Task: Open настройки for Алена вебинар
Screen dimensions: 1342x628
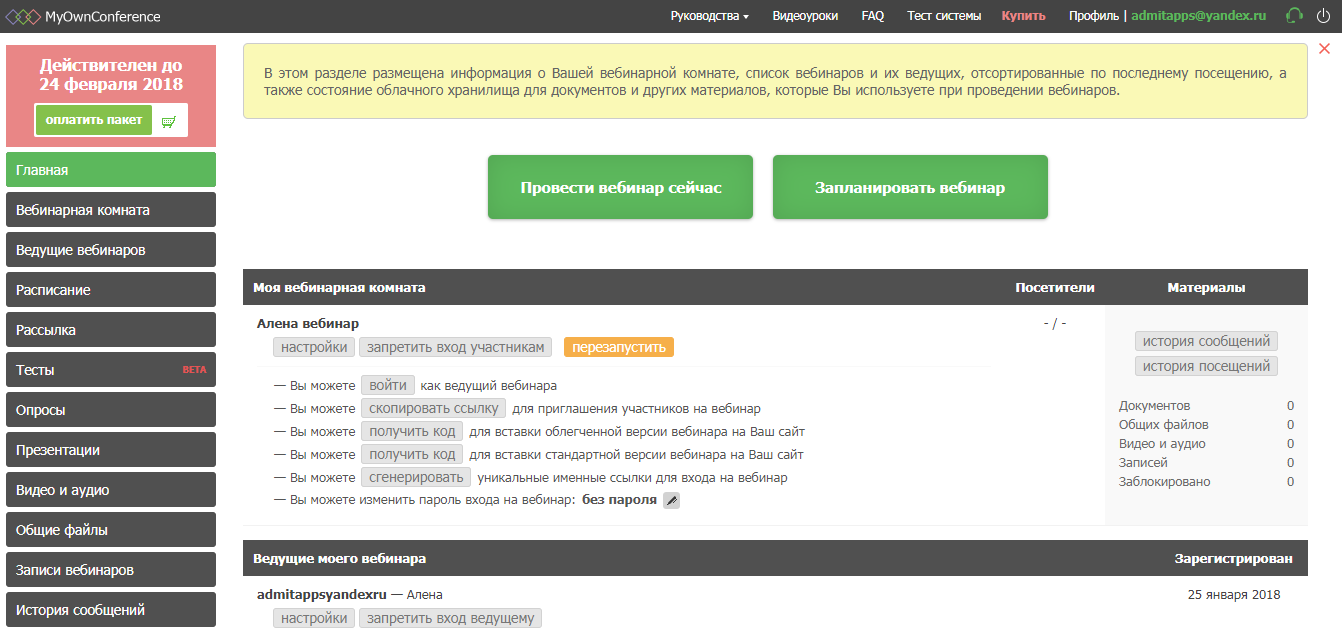Action: coord(314,347)
